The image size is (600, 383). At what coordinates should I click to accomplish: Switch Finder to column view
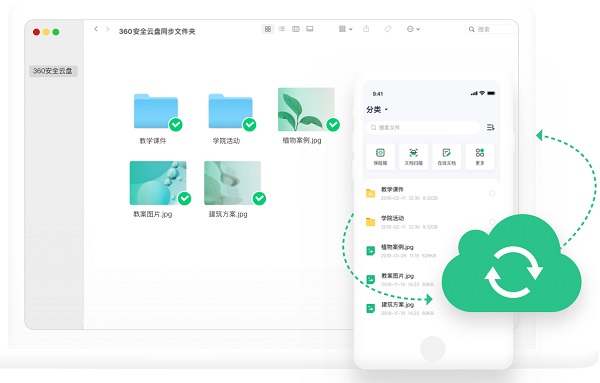(296, 29)
